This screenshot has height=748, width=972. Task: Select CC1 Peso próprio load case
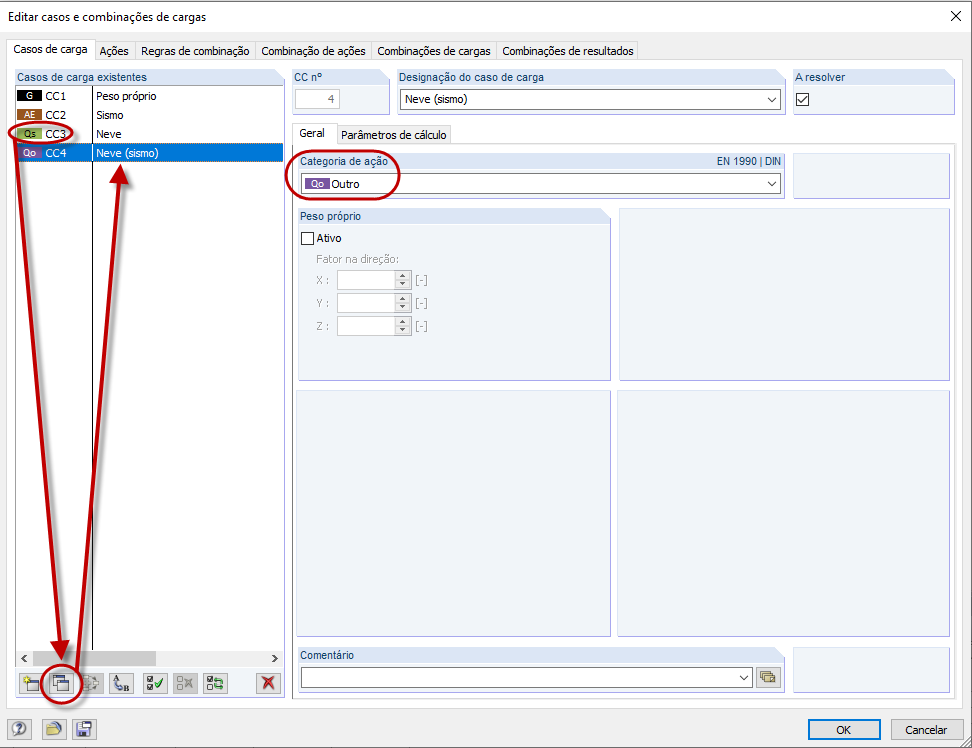pyautogui.click(x=149, y=96)
